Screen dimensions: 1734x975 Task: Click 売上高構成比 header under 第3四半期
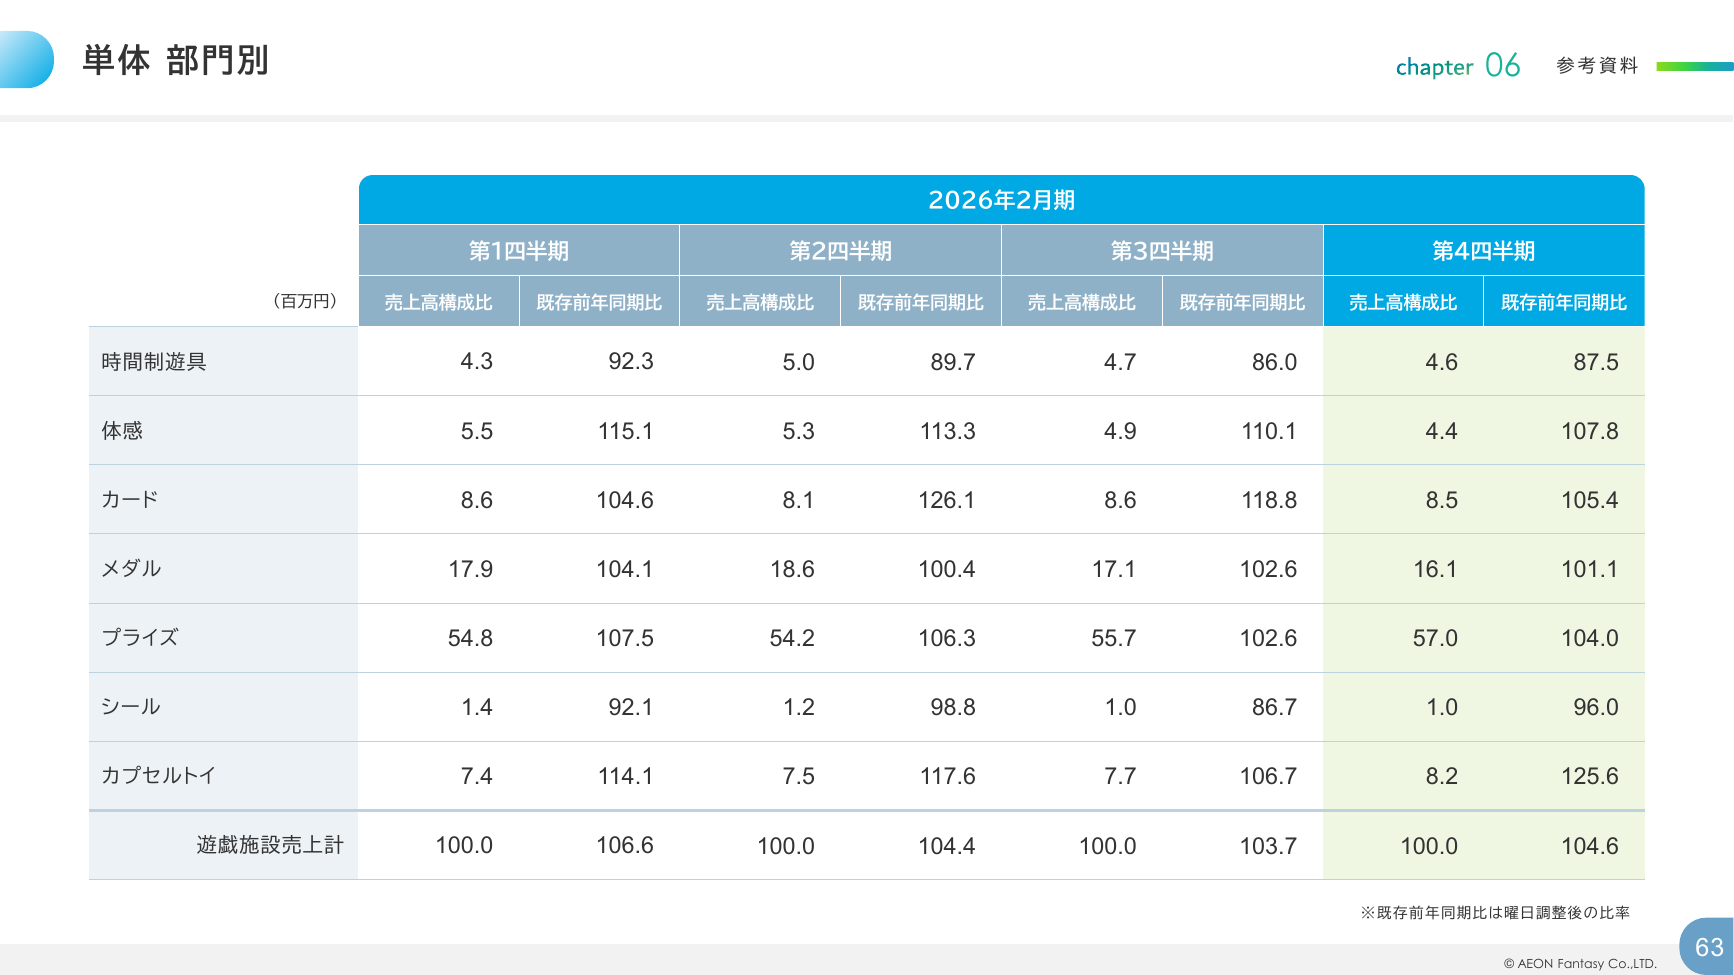pos(1082,302)
